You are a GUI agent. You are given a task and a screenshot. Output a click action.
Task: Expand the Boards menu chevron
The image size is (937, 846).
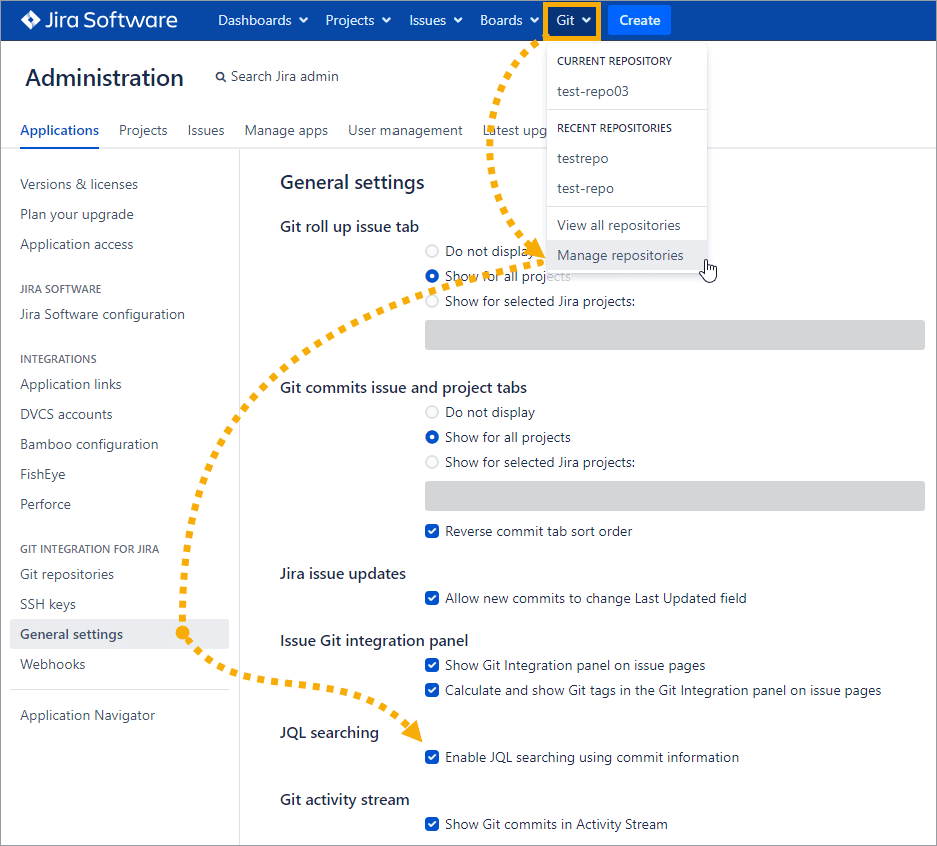click(534, 20)
